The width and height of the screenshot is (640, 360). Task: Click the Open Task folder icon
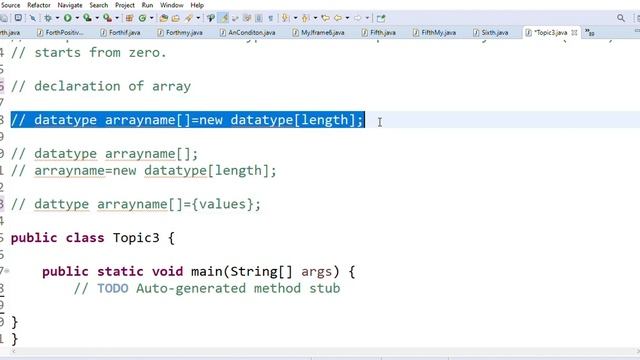(176, 18)
